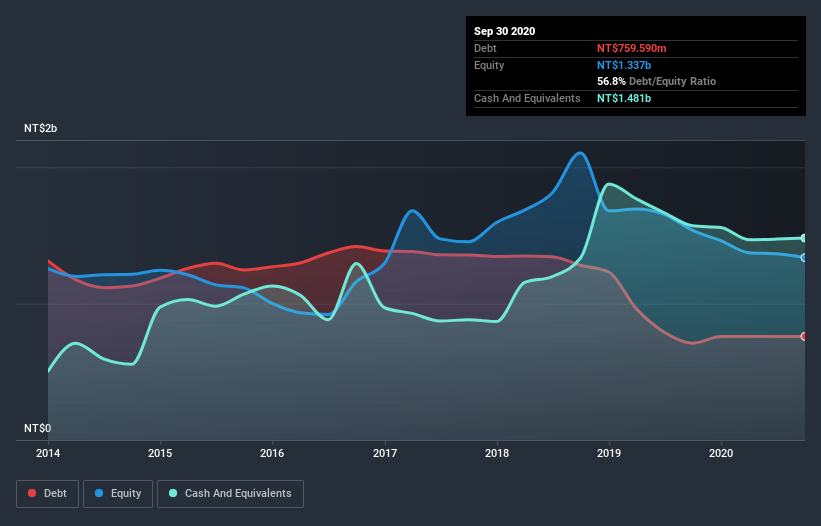Click the Debt row label in the tooltip
The height and width of the screenshot is (526, 821).
485,48
